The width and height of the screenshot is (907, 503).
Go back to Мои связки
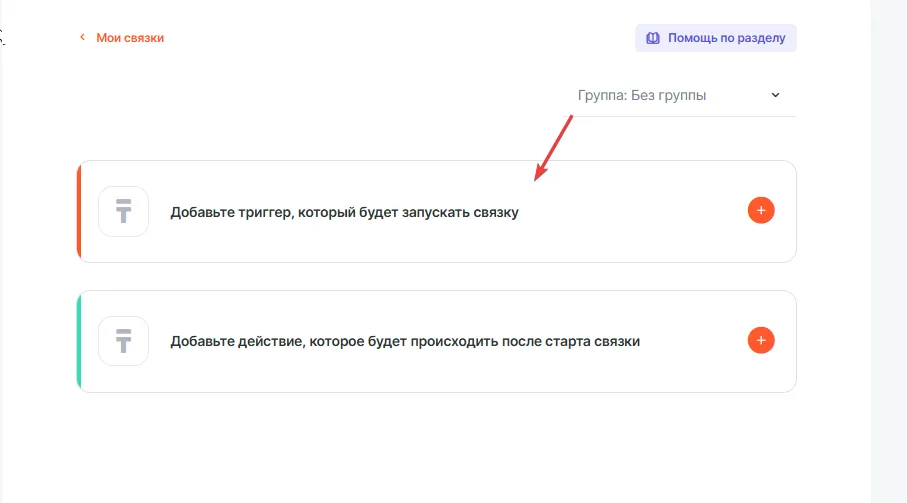click(129, 38)
